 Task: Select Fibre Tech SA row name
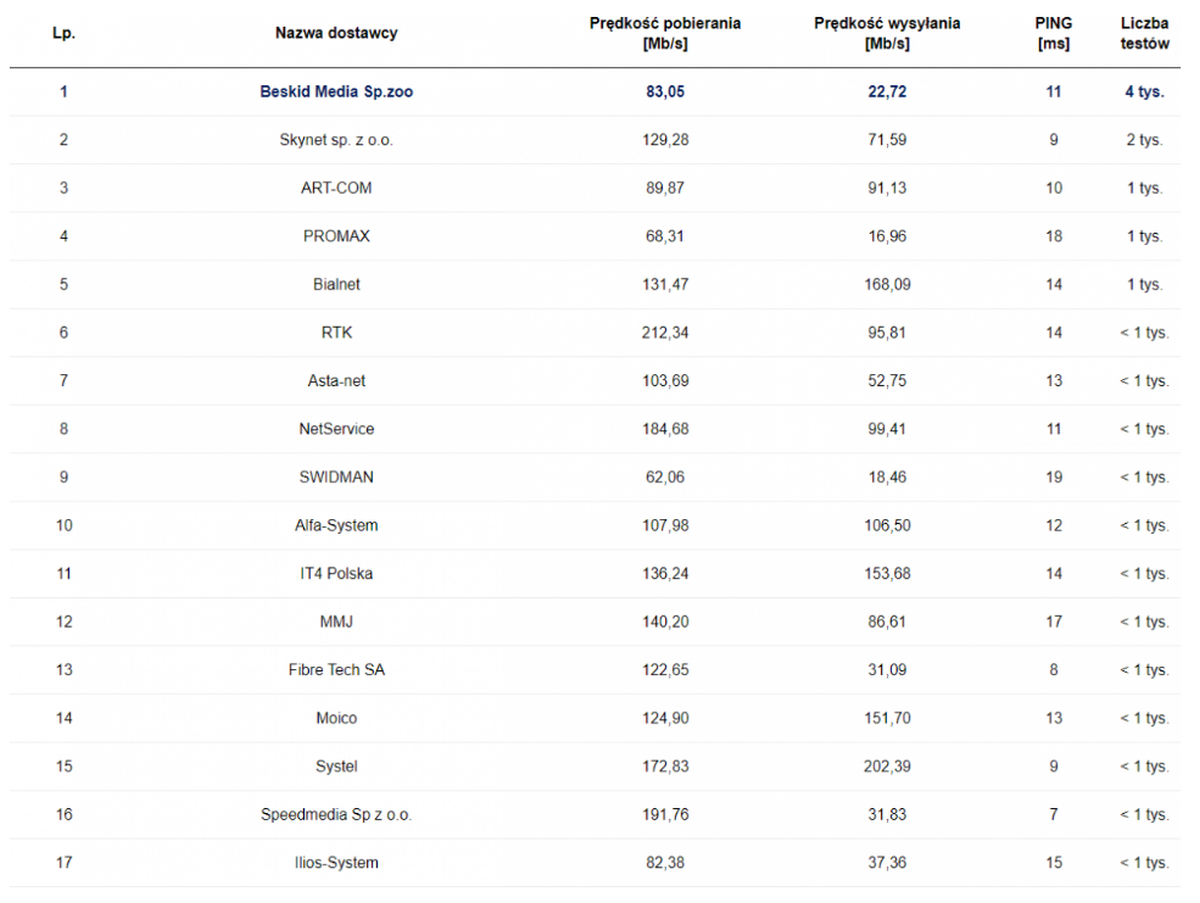coord(336,670)
